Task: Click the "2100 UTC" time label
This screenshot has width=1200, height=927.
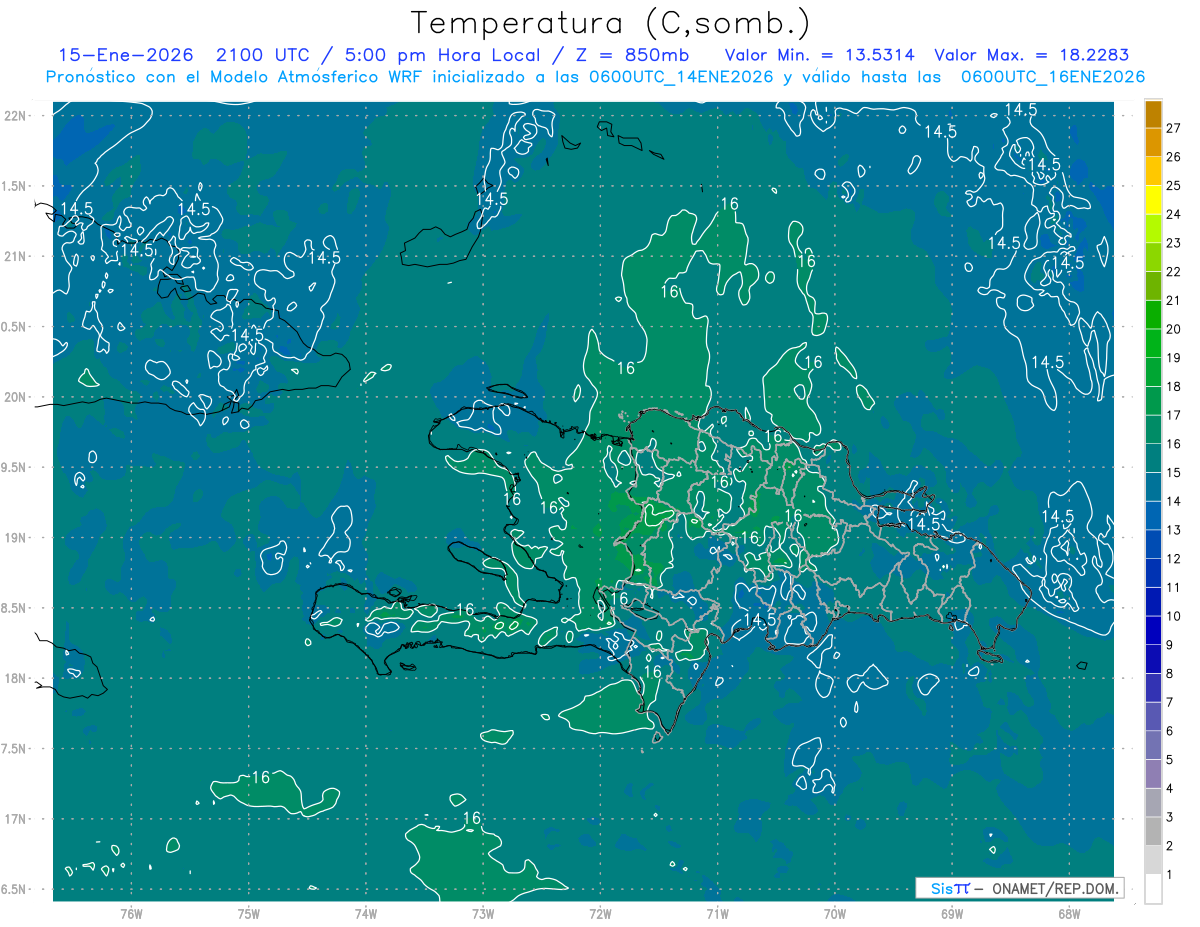Action: pos(263,55)
